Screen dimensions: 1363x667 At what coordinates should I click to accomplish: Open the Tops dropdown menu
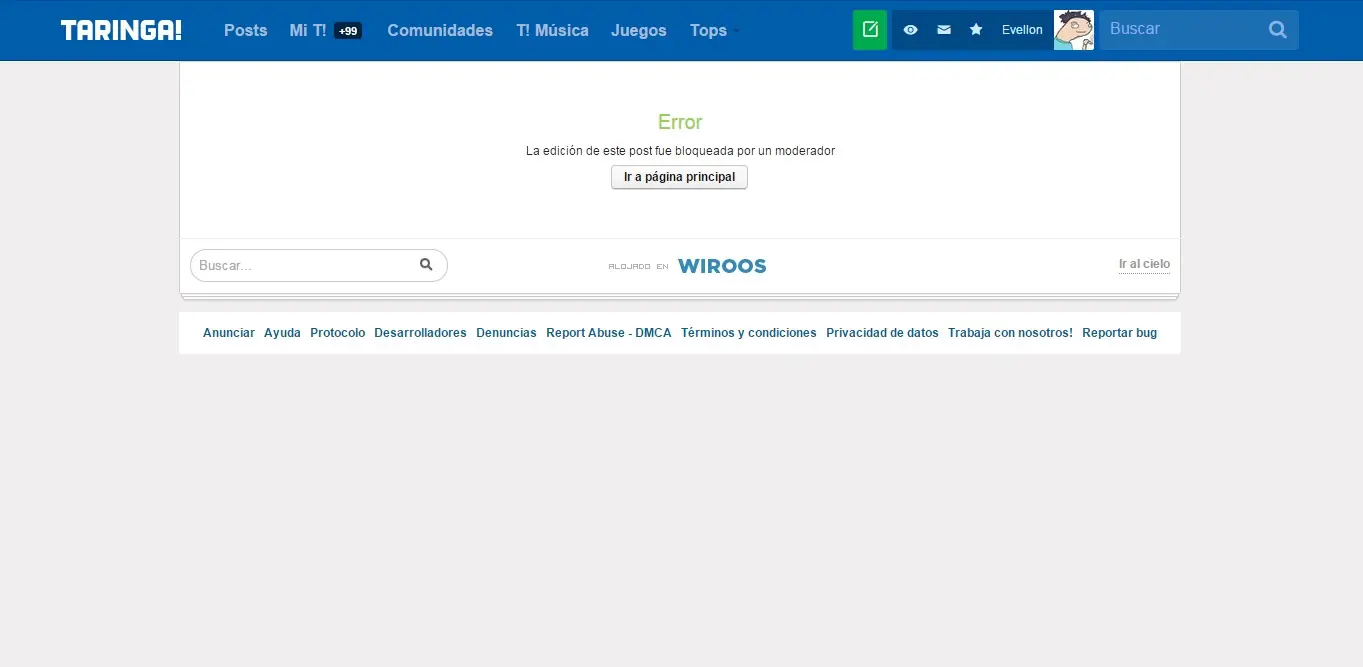pos(707,31)
